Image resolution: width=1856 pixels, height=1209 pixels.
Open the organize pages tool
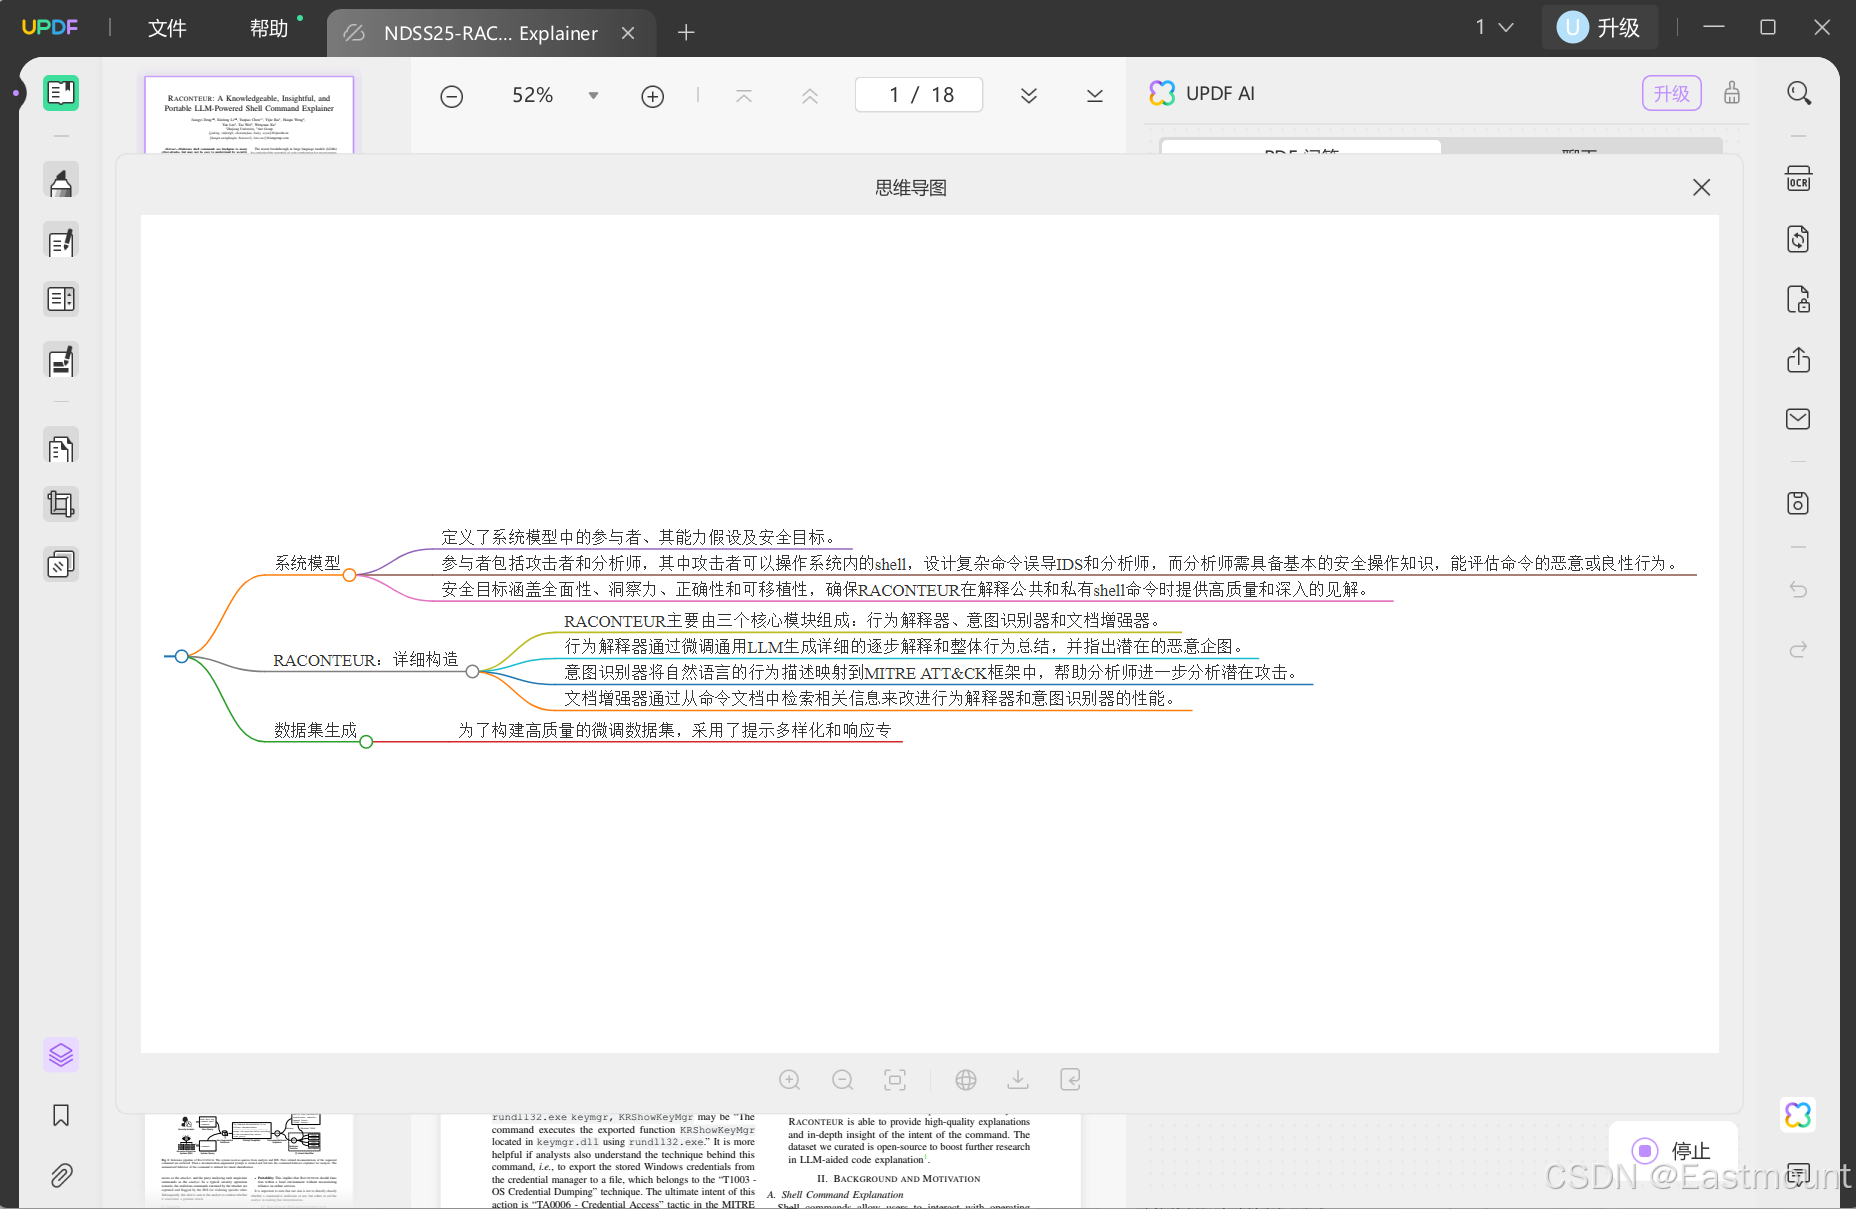[61, 448]
